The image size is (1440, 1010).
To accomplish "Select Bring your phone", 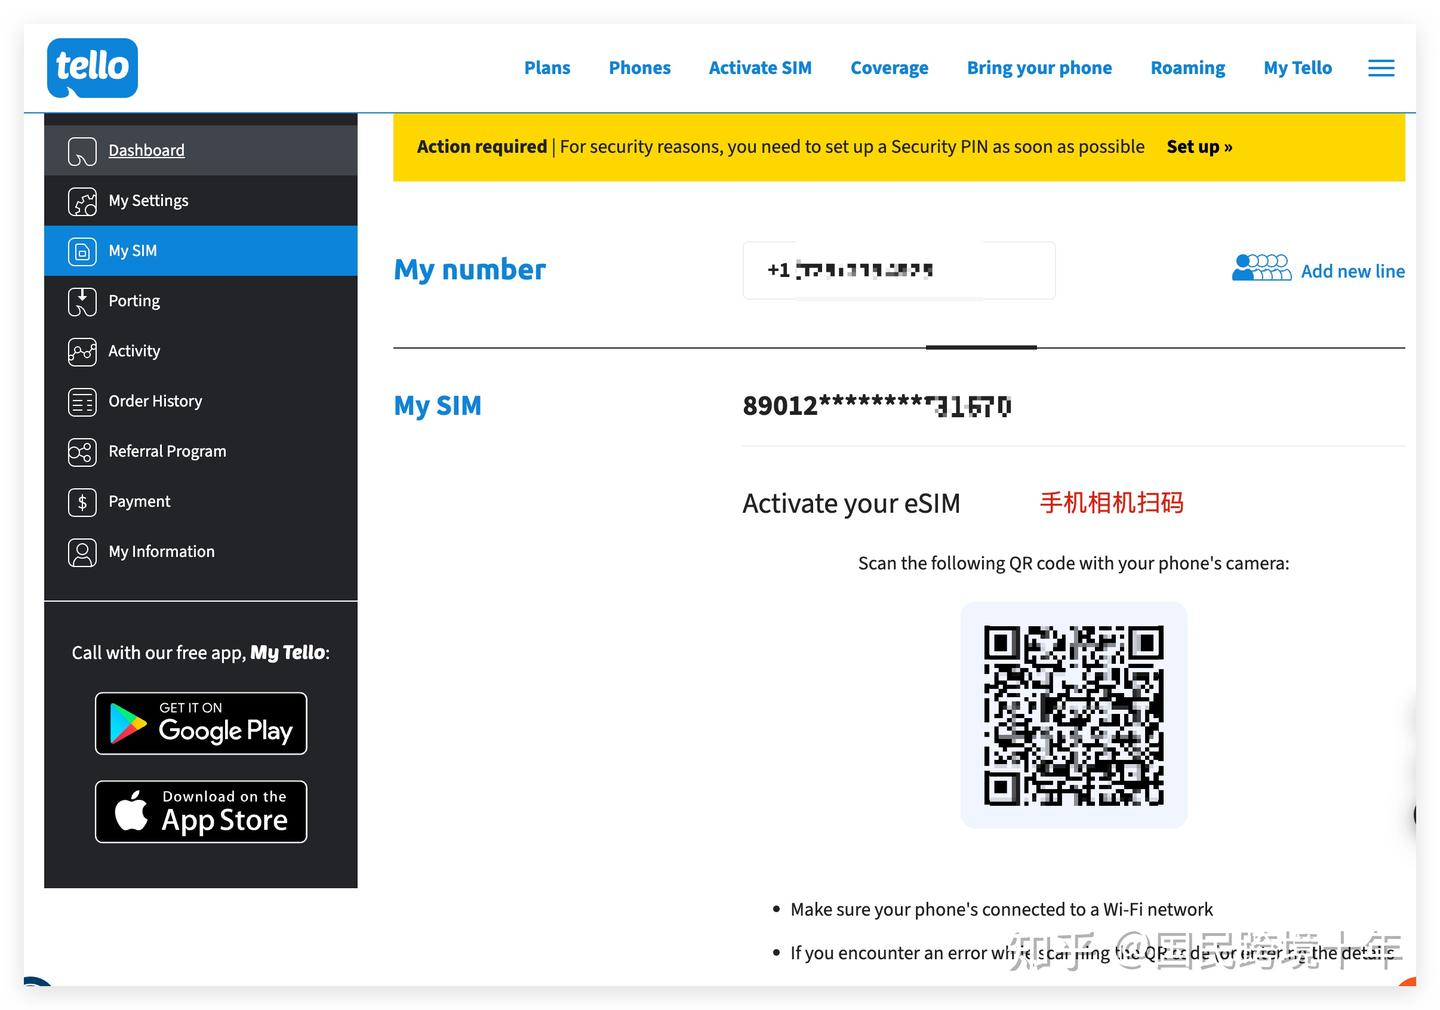I will (x=1039, y=68).
